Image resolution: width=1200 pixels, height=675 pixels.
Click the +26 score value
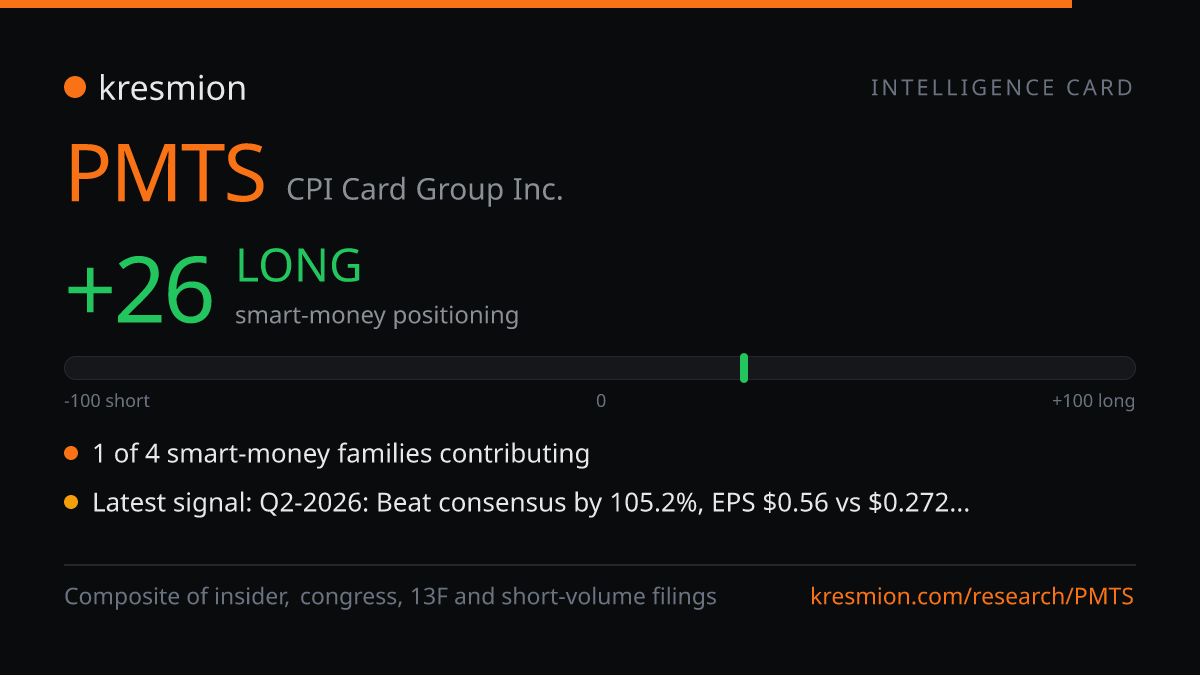pyautogui.click(x=140, y=291)
